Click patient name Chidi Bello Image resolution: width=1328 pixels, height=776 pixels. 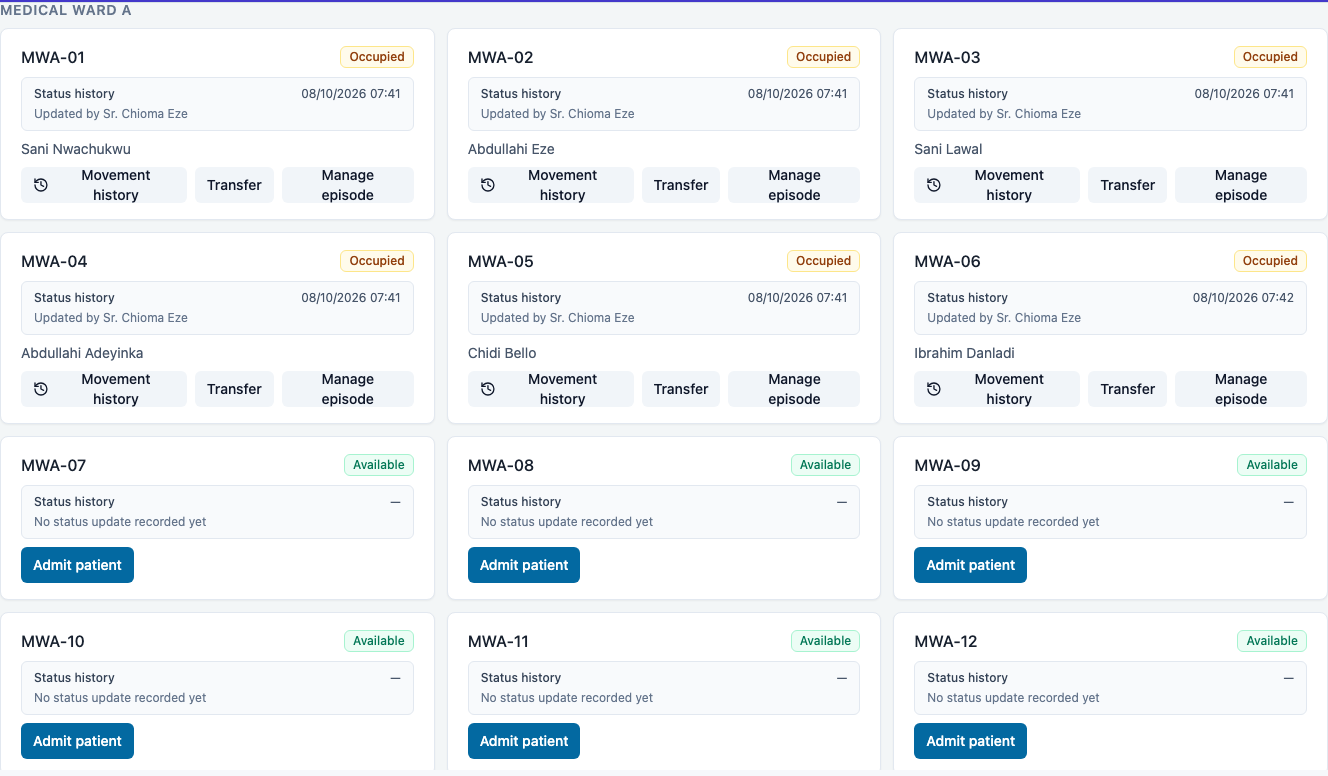(x=502, y=353)
